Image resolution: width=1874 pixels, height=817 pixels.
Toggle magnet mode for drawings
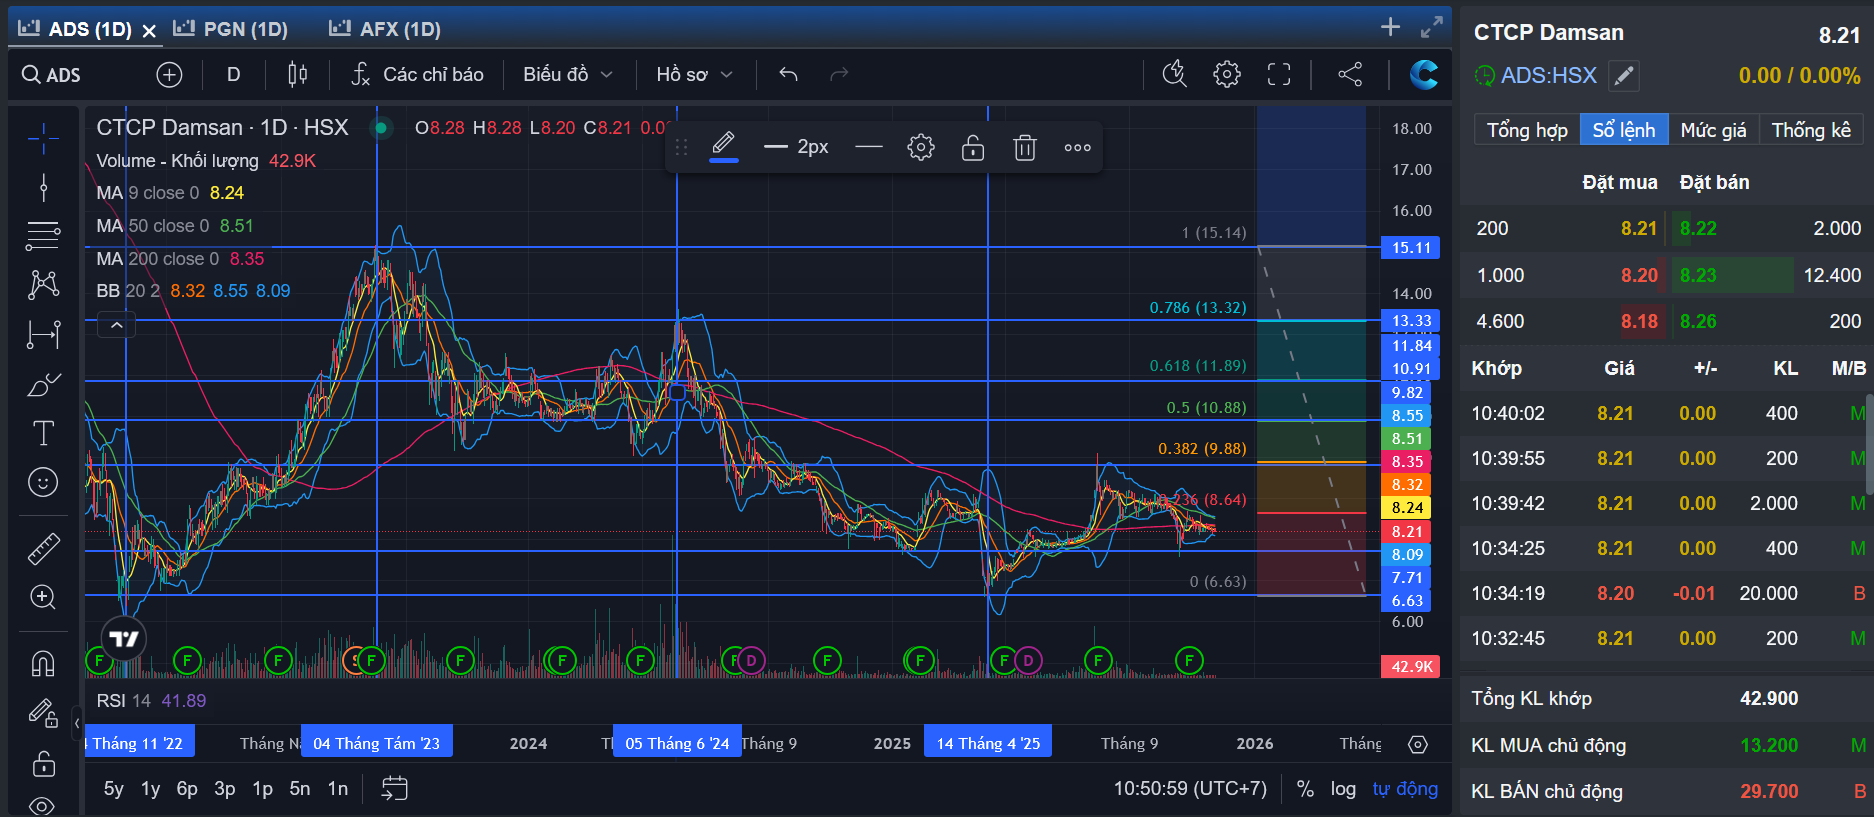pyautogui.click(x=43, y=663)
